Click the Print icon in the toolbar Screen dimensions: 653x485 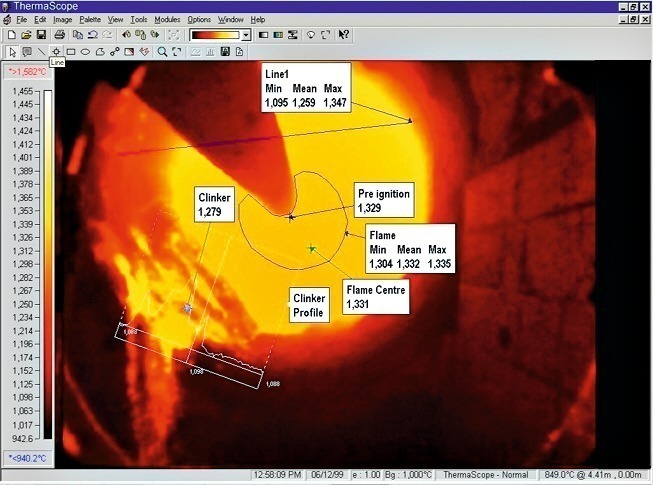(x=60, y=35)
